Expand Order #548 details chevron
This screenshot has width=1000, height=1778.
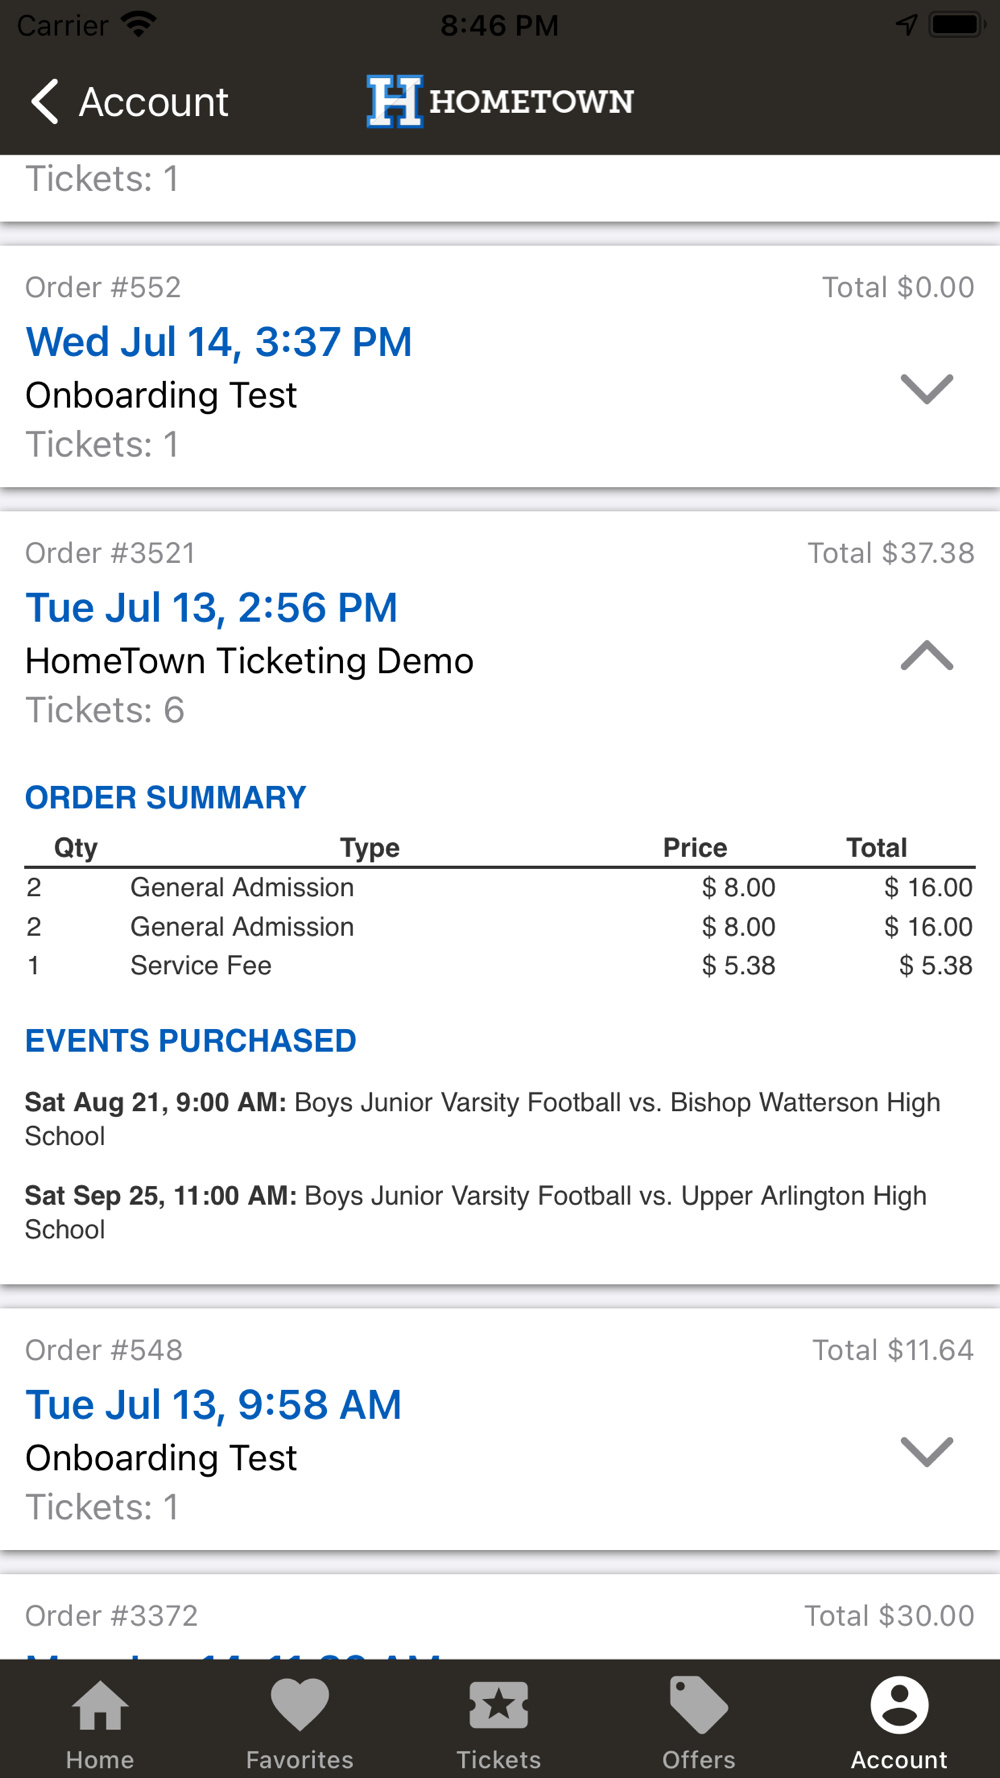pyautogui.click(x=927, y=1451)
